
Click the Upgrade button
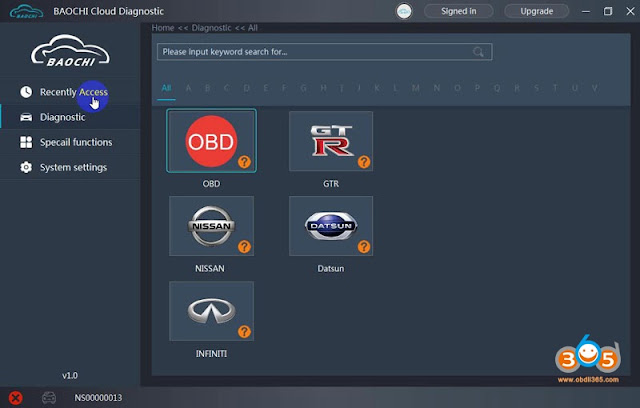pos(536,11)
